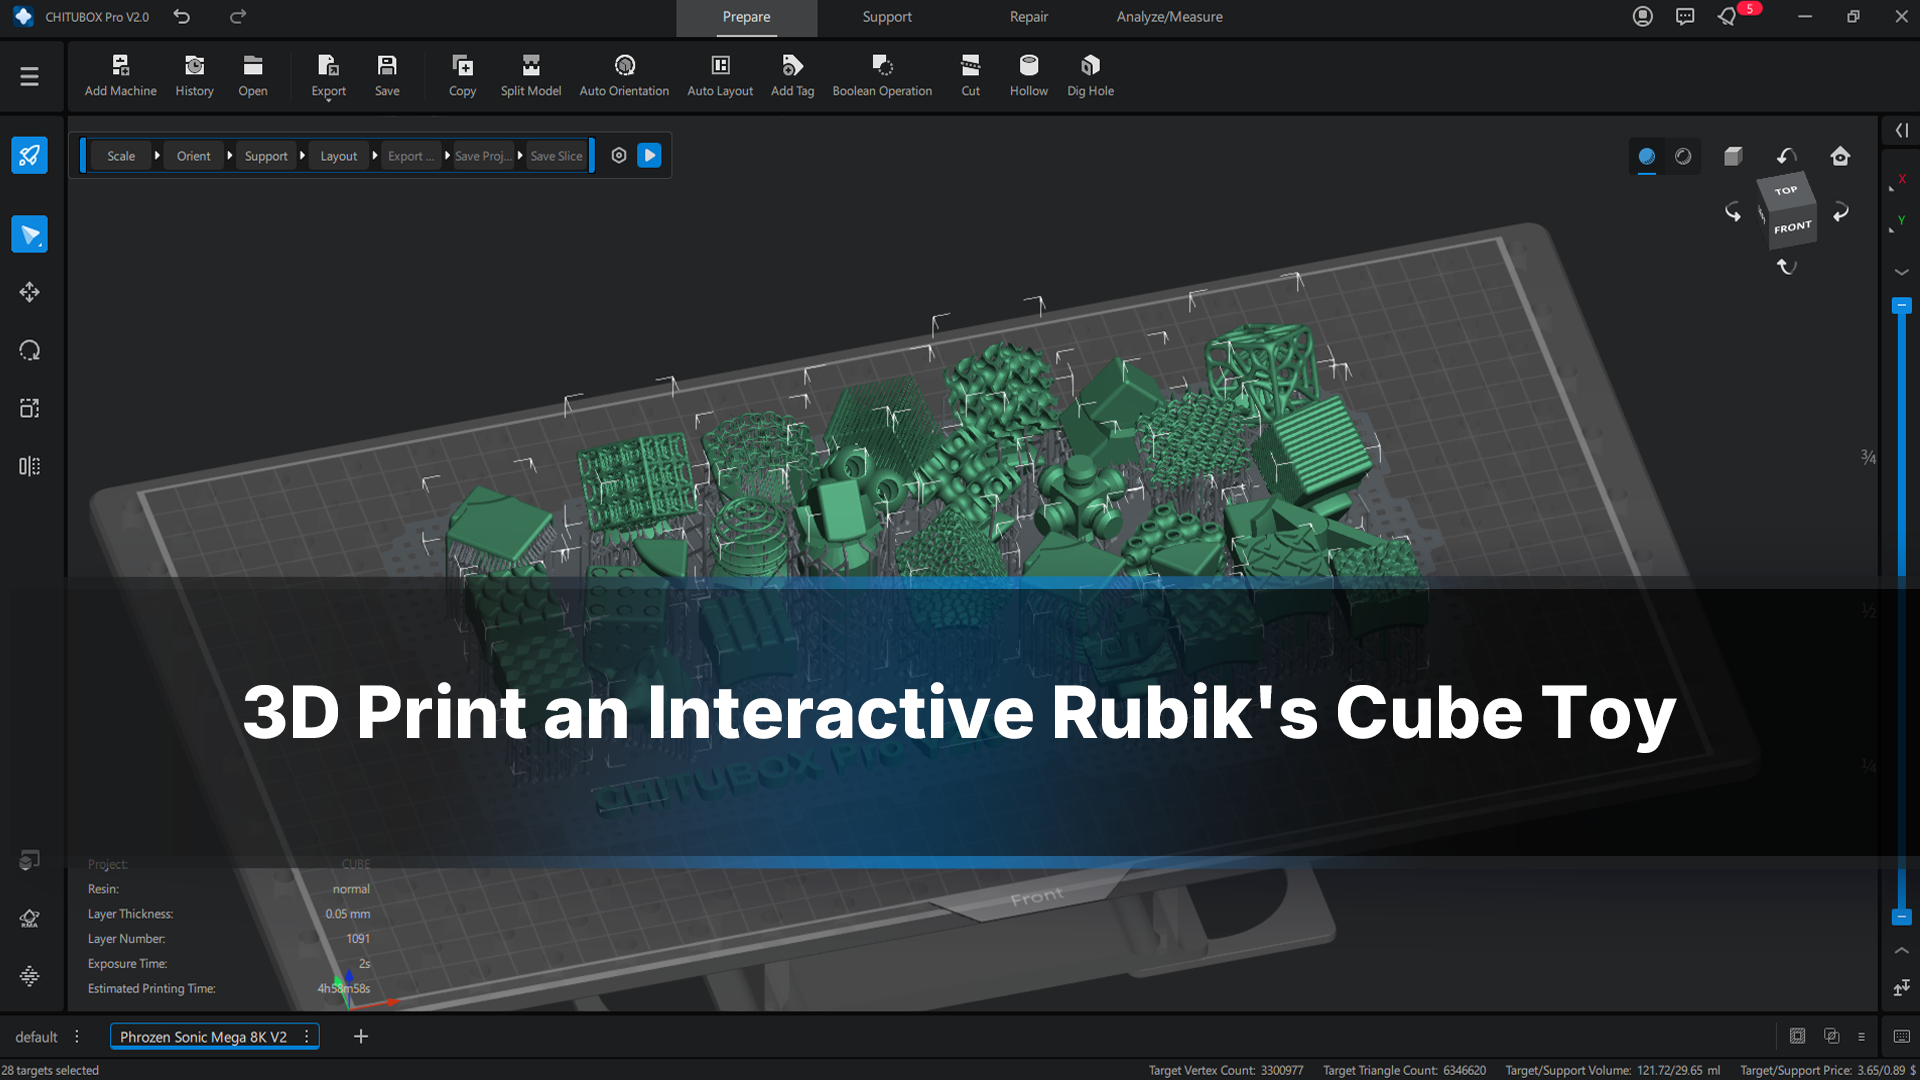Click the FRONT face of view cube
Screen dimensions: 1920x1080
1792,227
